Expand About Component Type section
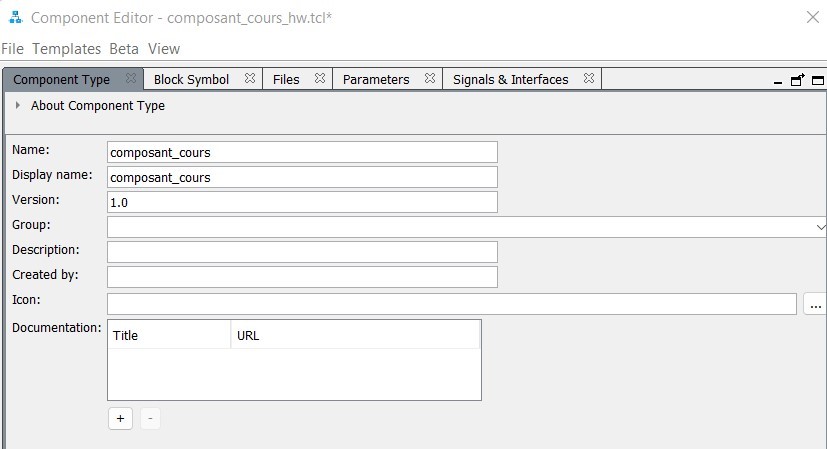The width and height of the screenshot is (827, 449). point(18,105)
